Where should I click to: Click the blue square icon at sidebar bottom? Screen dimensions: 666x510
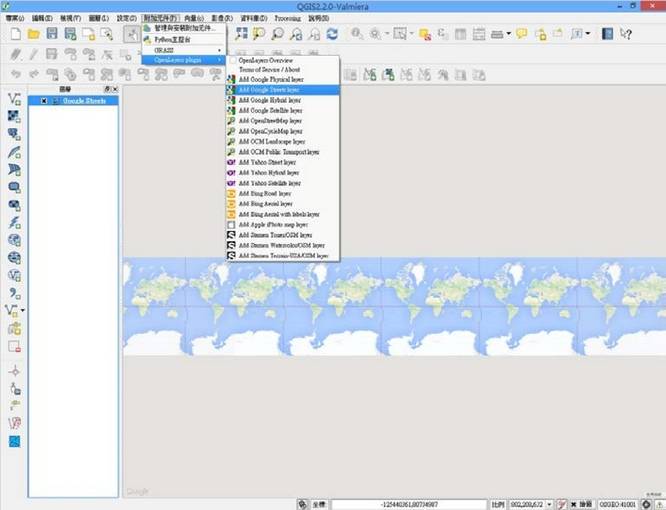[x=14, y=442]
